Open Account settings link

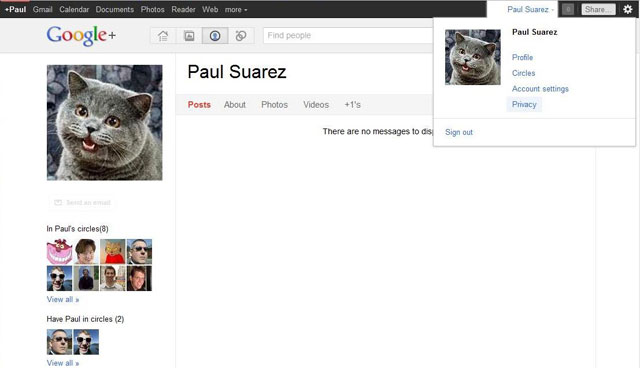pos(540,89)
